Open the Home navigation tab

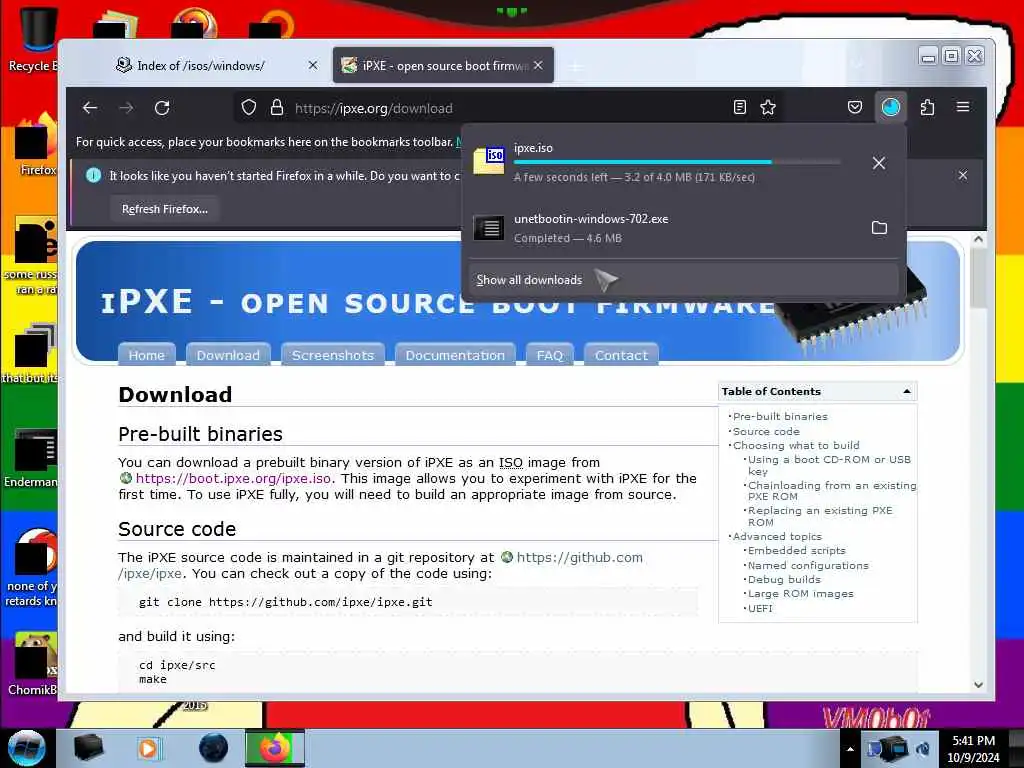[146, 355]
